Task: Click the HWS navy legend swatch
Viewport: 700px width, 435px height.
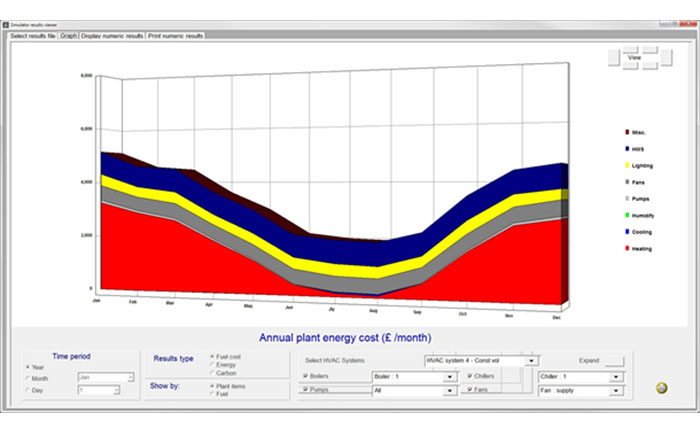Action: 627,149
